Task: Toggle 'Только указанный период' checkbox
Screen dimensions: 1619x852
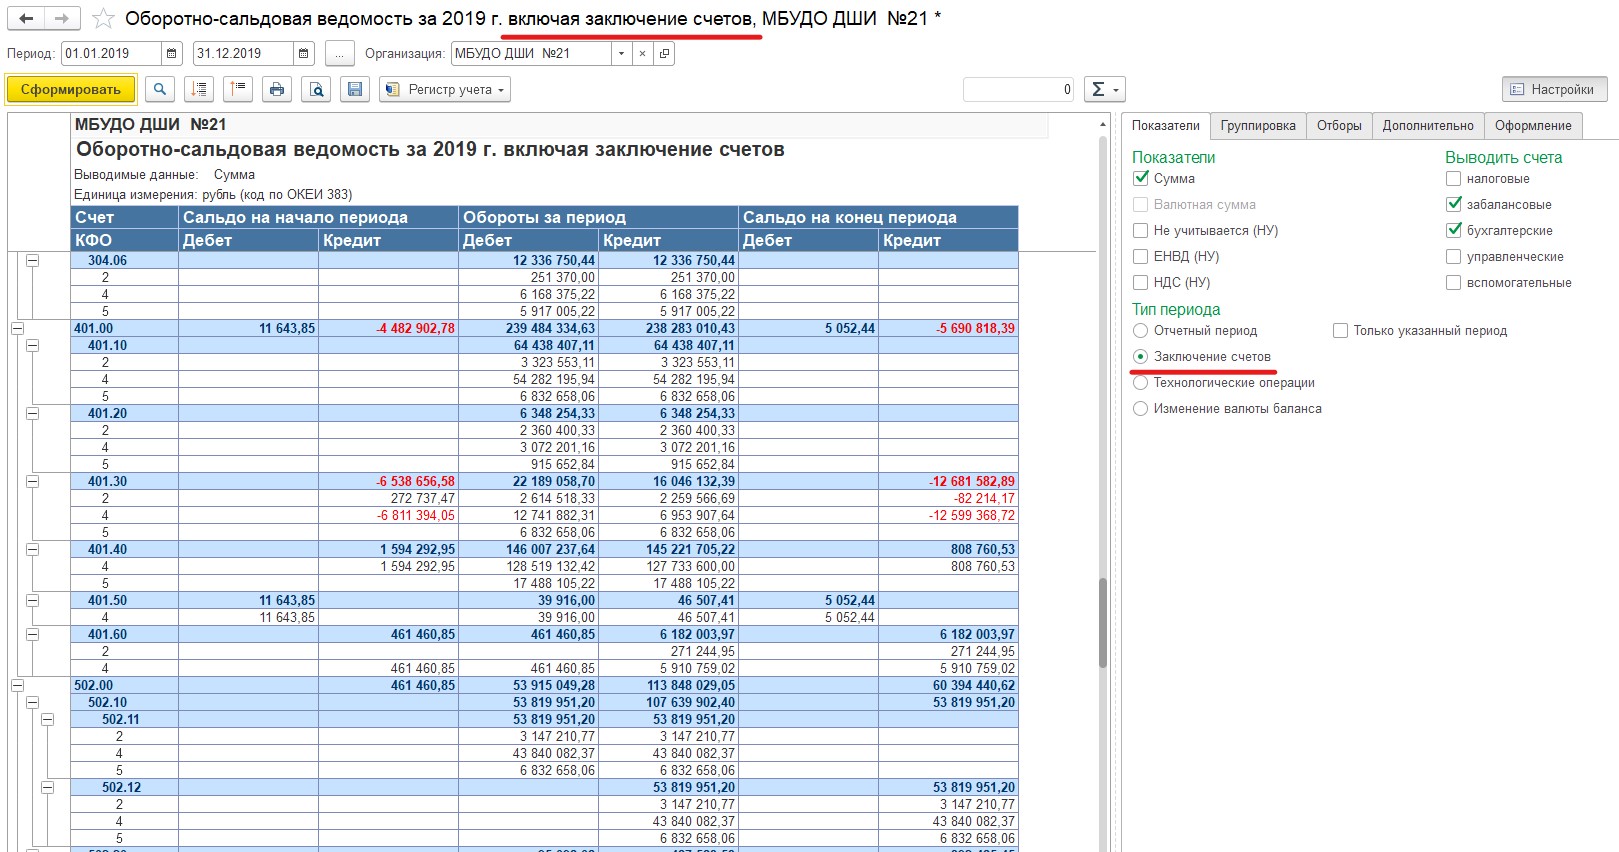Action: [x=1340, y=331]
